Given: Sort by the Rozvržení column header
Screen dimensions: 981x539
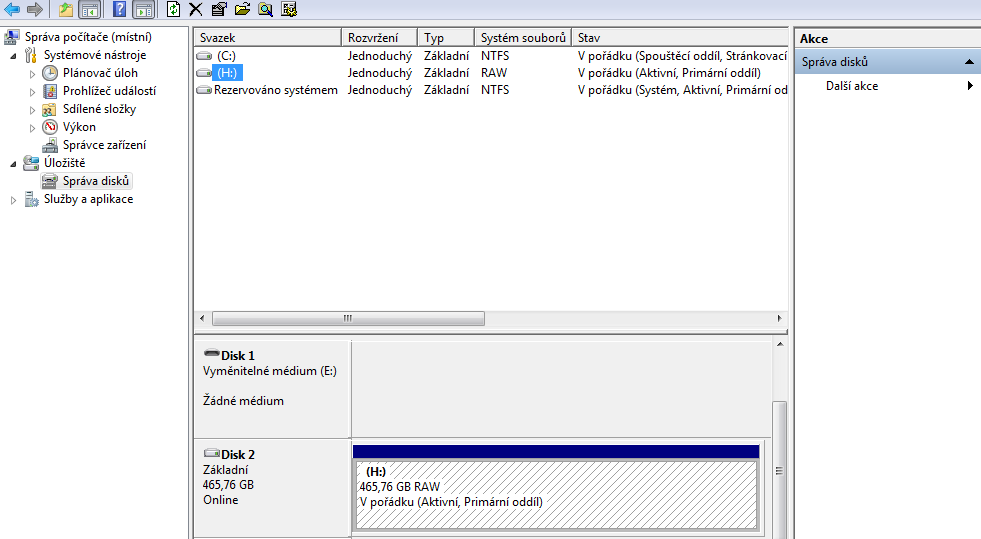Looking at the screenshot, I should tap(379, 38).
